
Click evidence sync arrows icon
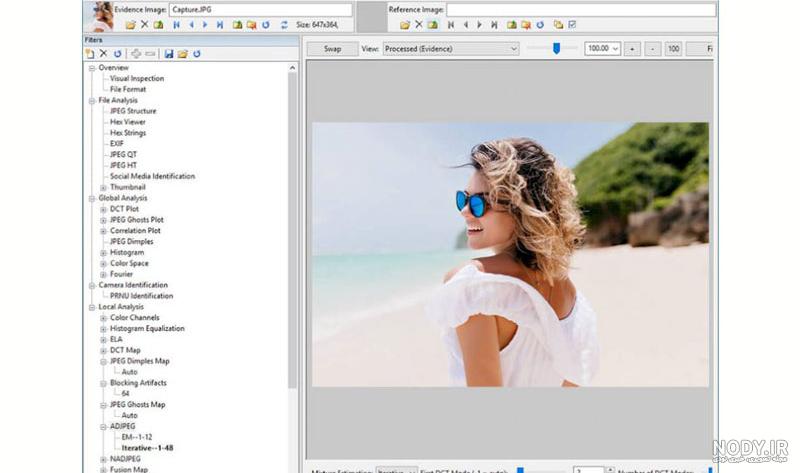284,24
